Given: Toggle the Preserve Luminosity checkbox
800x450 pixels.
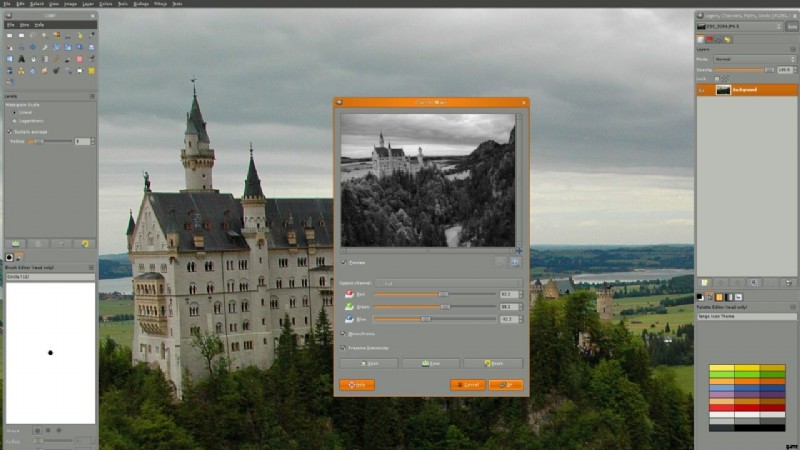Looking at the screenshot, I should point(344,347).
